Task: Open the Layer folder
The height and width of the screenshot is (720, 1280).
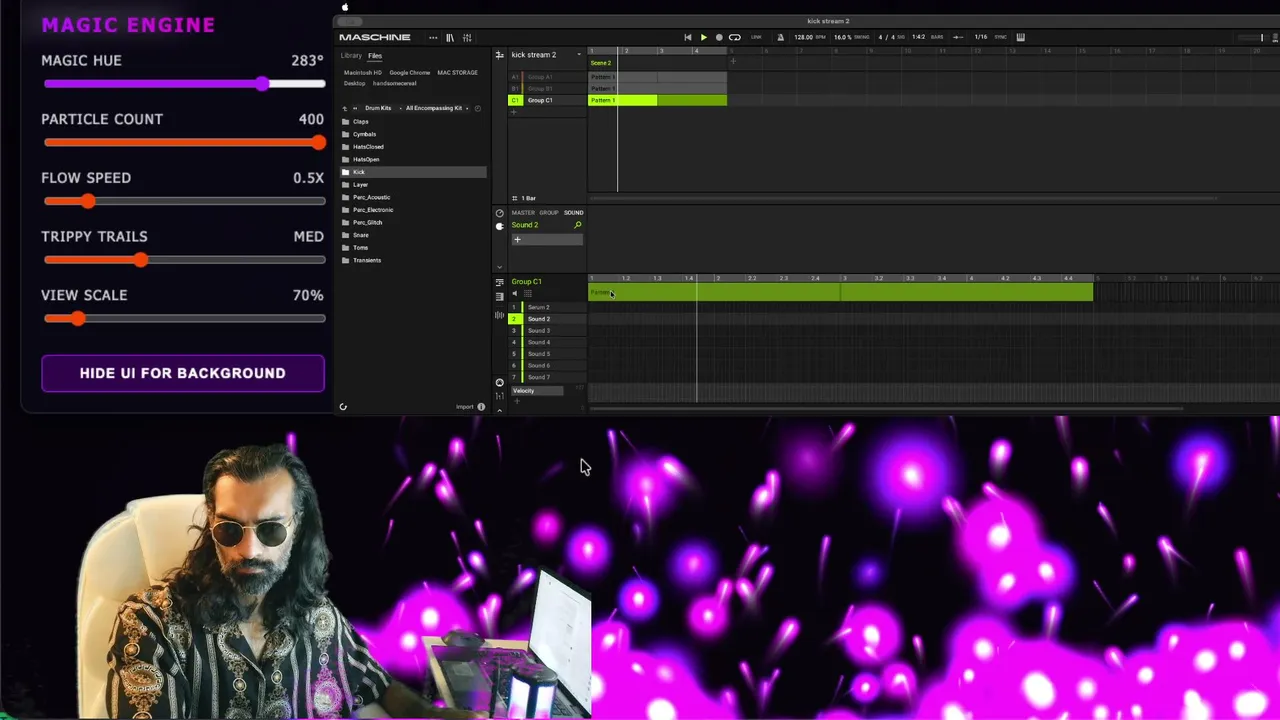Action: click(x=414, y=184)
